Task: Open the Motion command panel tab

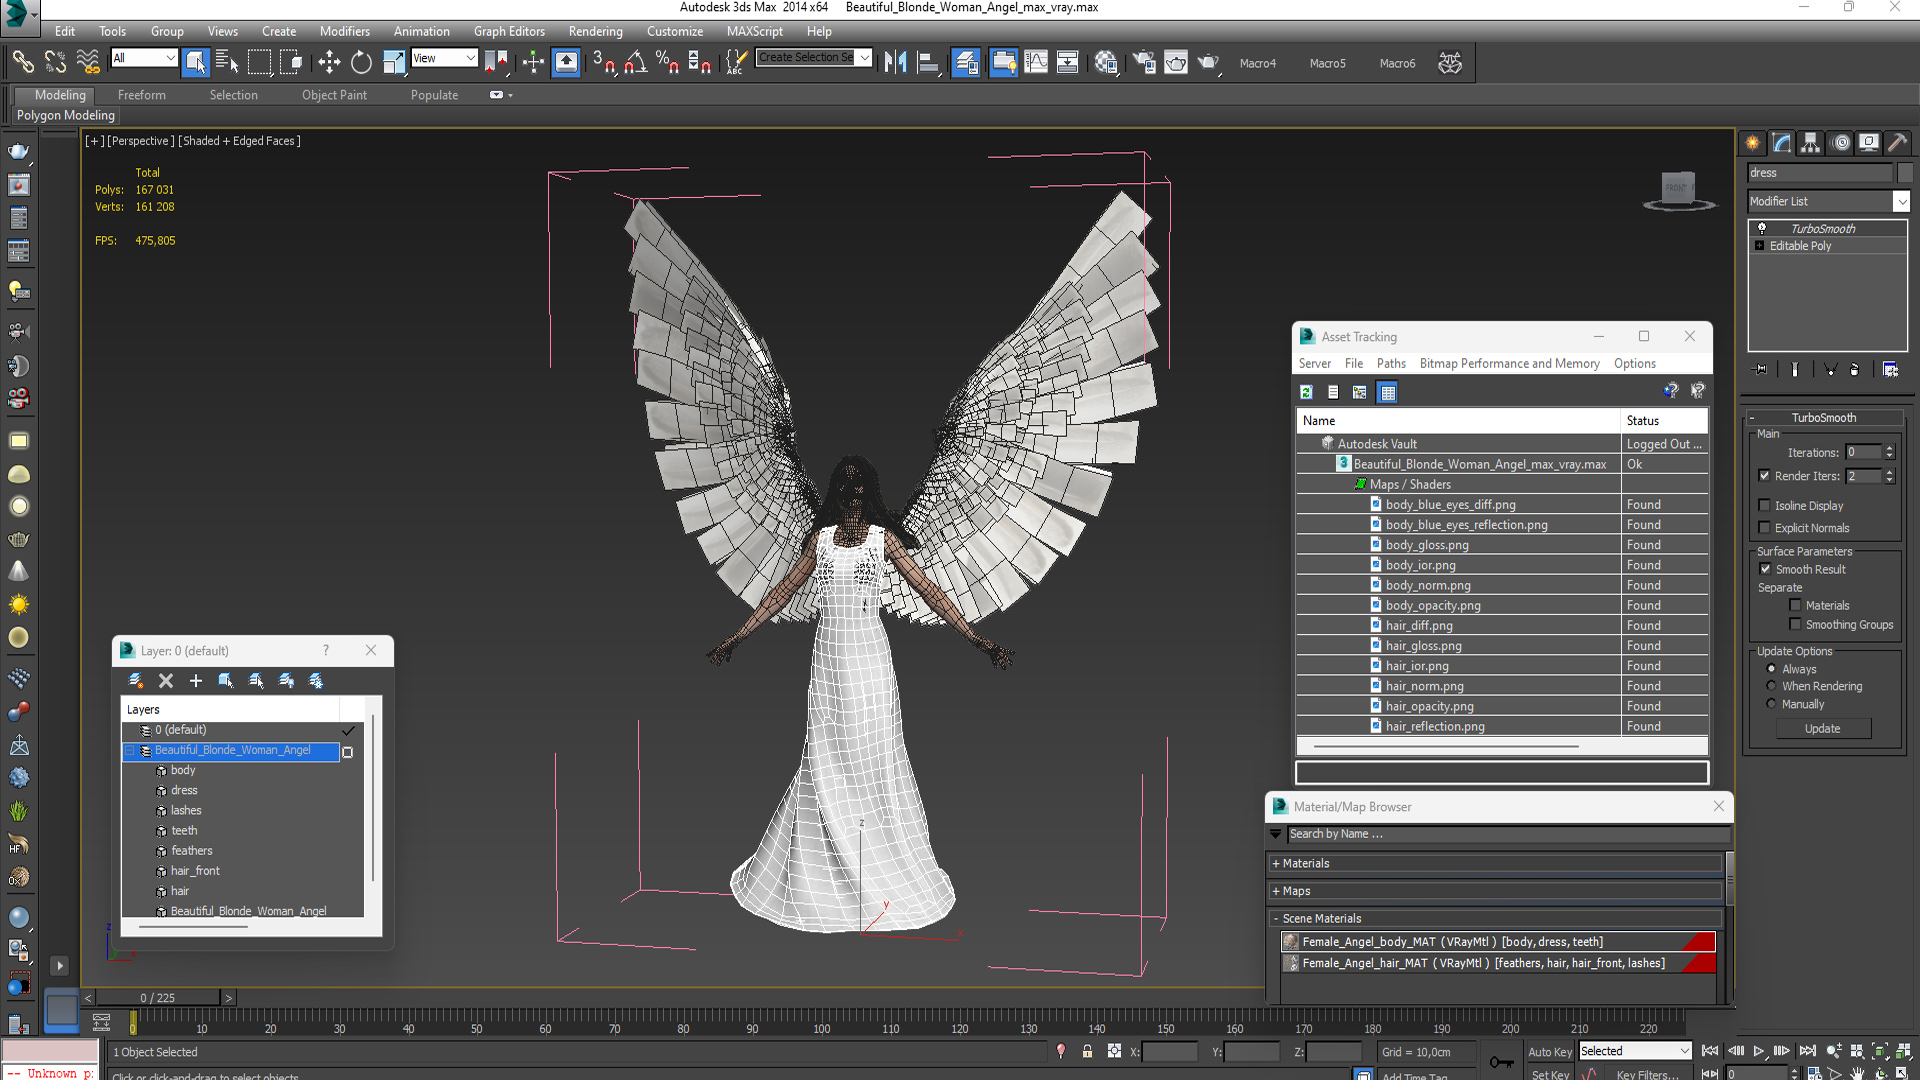Action: 1841,143
